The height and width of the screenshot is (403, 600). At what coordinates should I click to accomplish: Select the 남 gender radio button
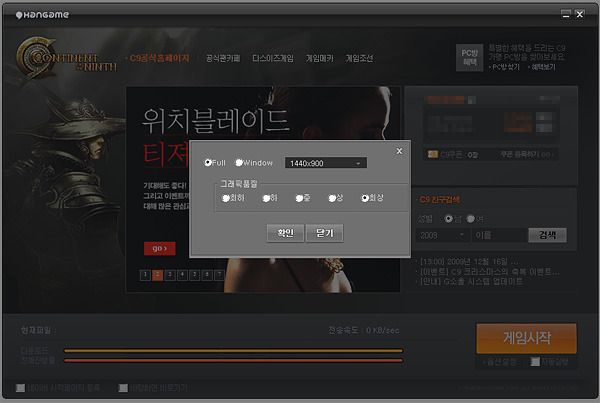448,219
